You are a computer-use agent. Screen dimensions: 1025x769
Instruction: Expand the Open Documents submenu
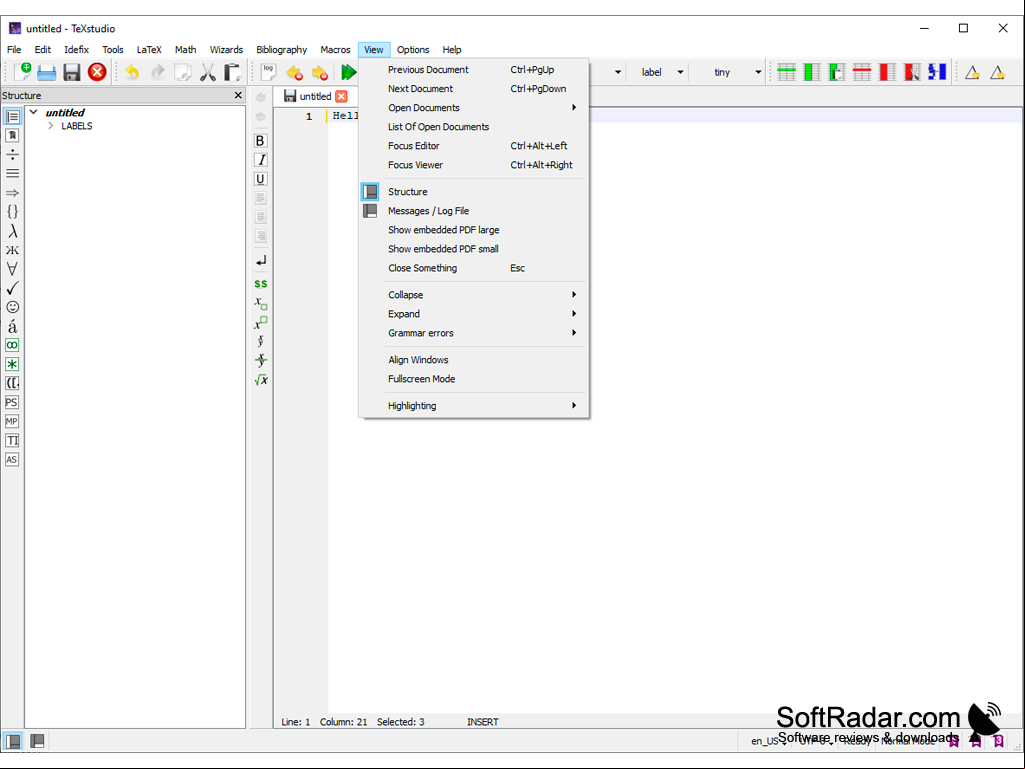(x=474, y=107)
